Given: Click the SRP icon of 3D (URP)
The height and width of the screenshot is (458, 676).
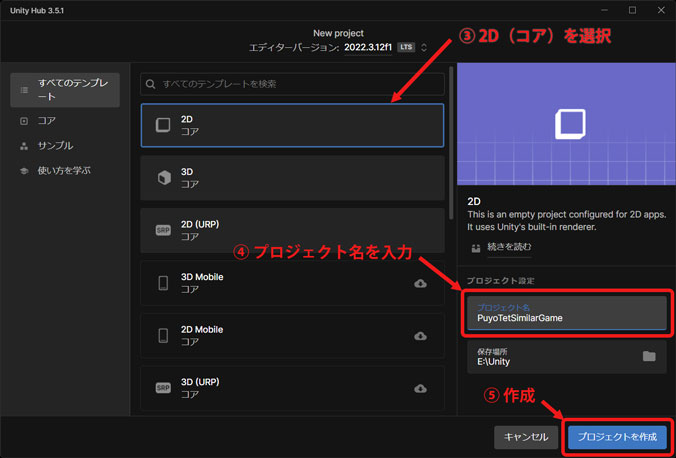Looking at the screenshot, I should point(163,388).
